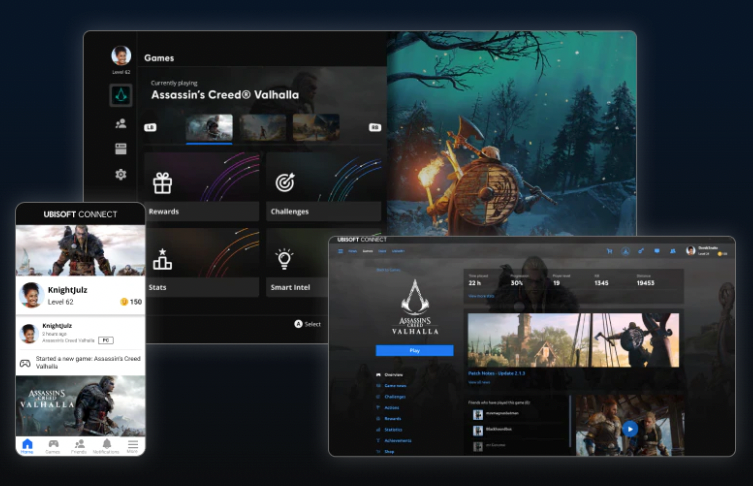Open the Rewards gift tile

coord(202,186)
